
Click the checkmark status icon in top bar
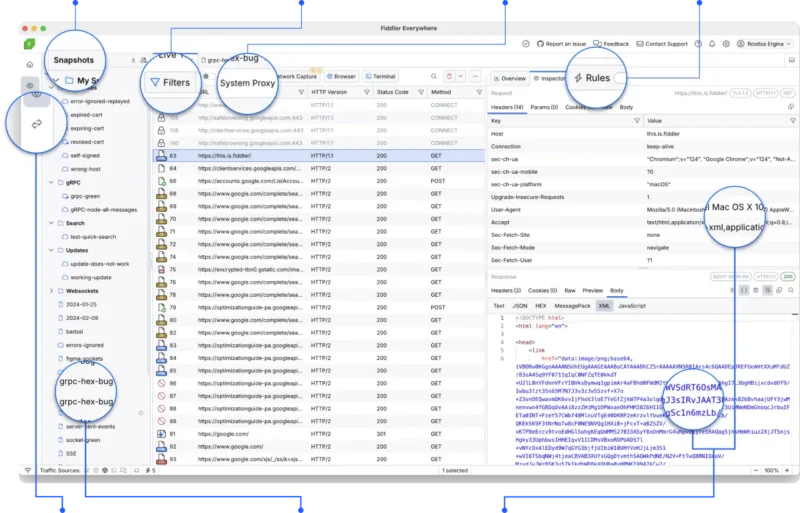tap(526, 44)
